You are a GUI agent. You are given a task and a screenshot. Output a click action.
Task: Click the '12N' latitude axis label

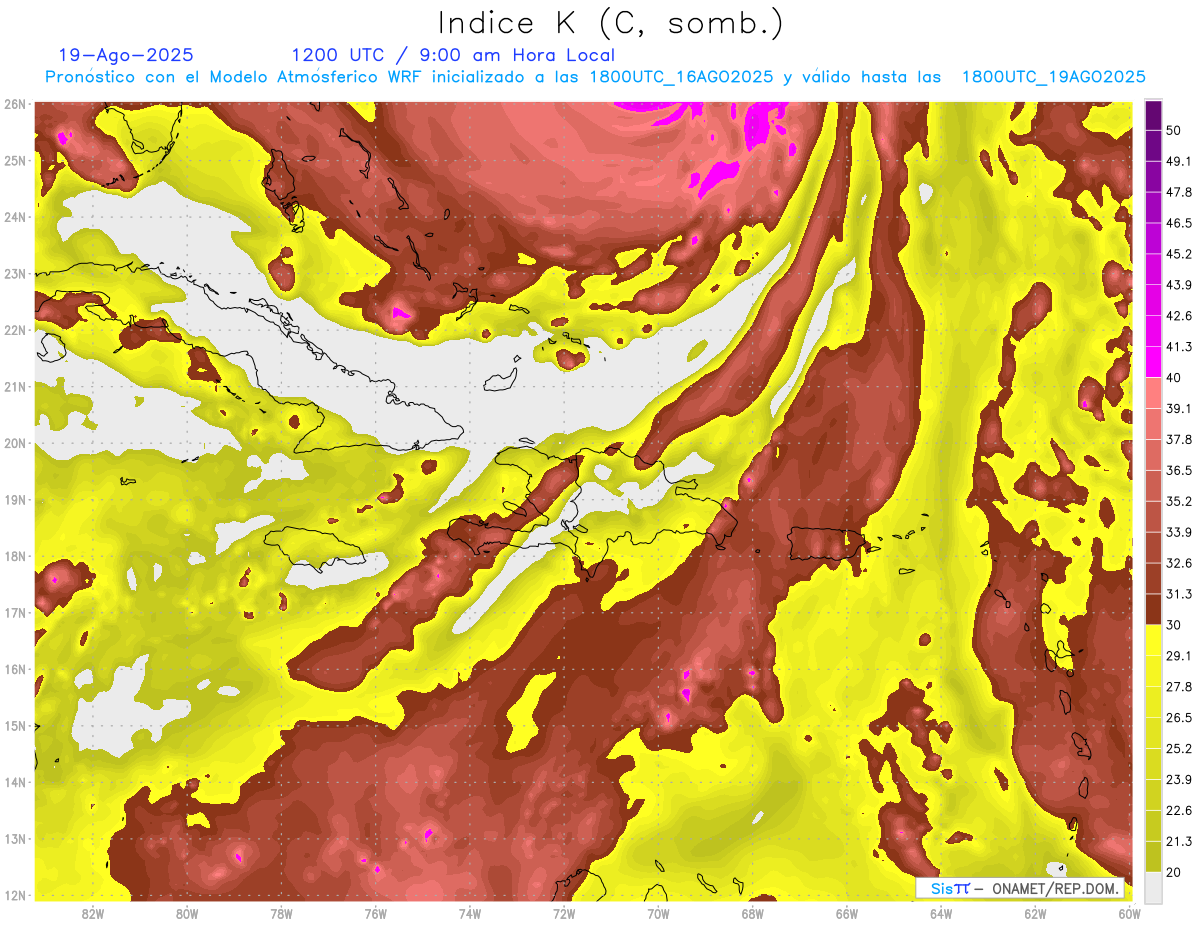(x=15, y=894)
